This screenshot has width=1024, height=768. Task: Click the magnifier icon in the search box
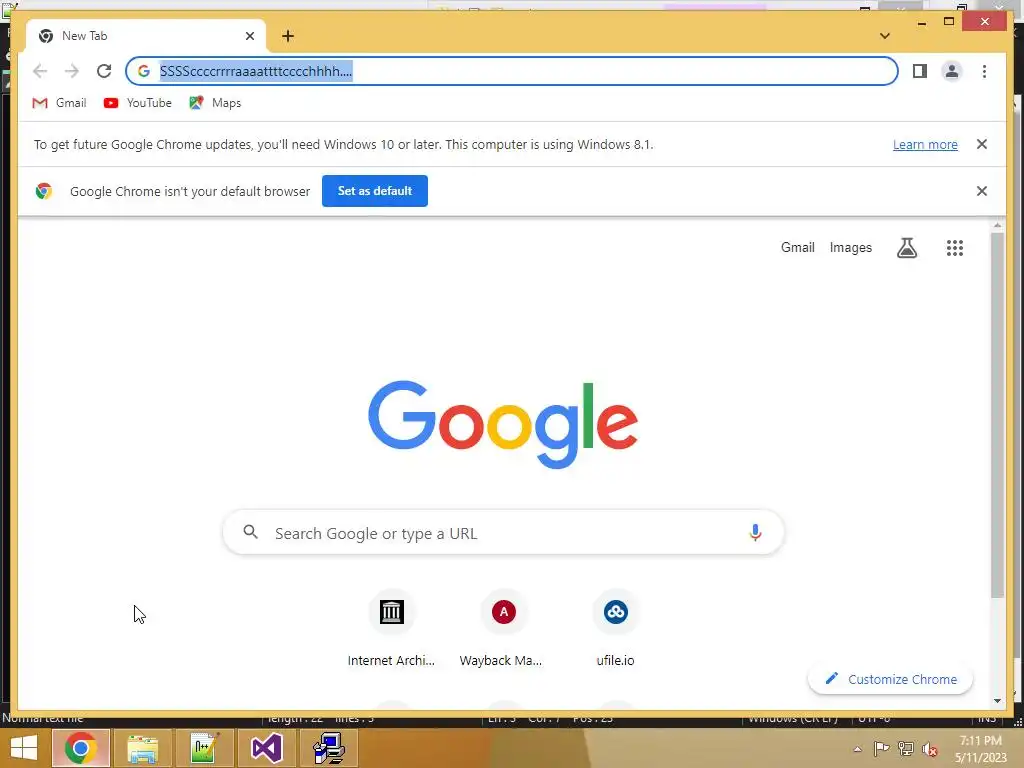[x=251, y=532]
